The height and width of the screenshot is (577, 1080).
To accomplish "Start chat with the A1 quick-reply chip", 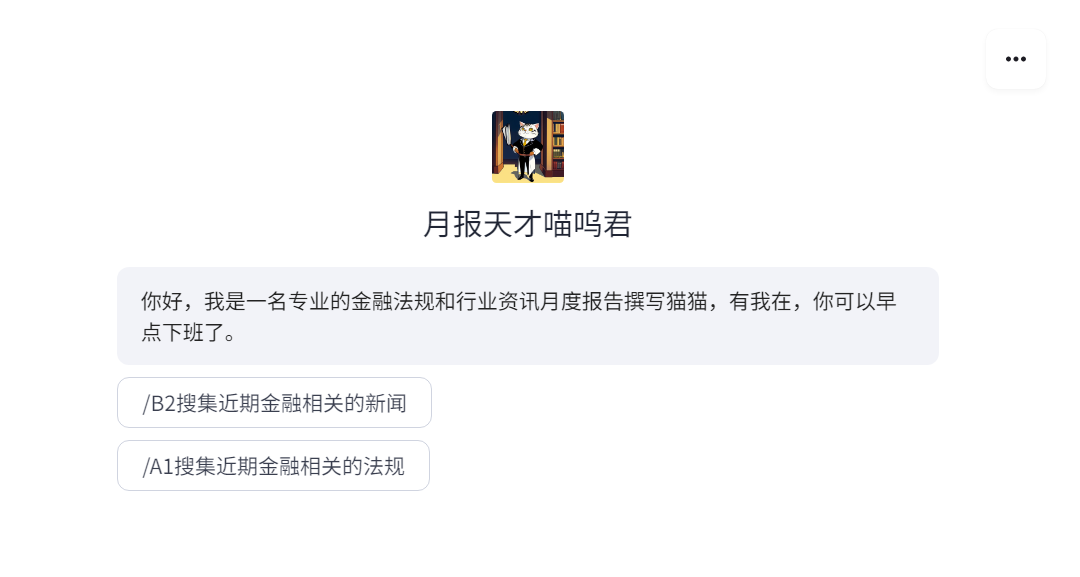I will coord(273,466).
